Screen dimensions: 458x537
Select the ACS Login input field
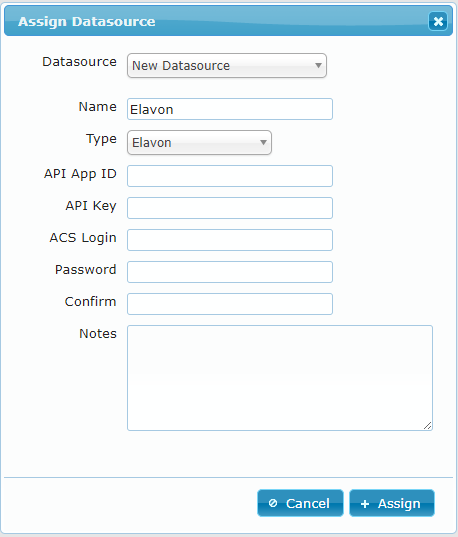[x=230, y=240]
